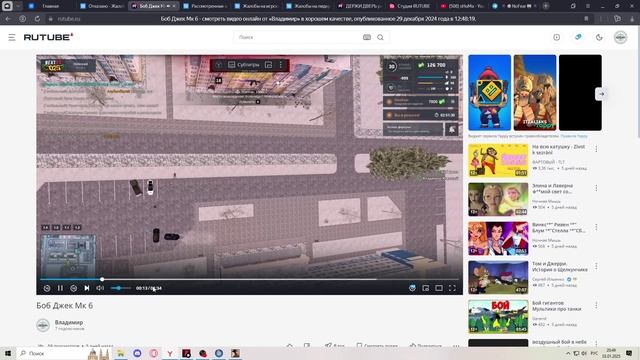The width and height of the screenshot is (640, 360).
Task: Open the Винкс video thumbnail
Action: point(498,238)
